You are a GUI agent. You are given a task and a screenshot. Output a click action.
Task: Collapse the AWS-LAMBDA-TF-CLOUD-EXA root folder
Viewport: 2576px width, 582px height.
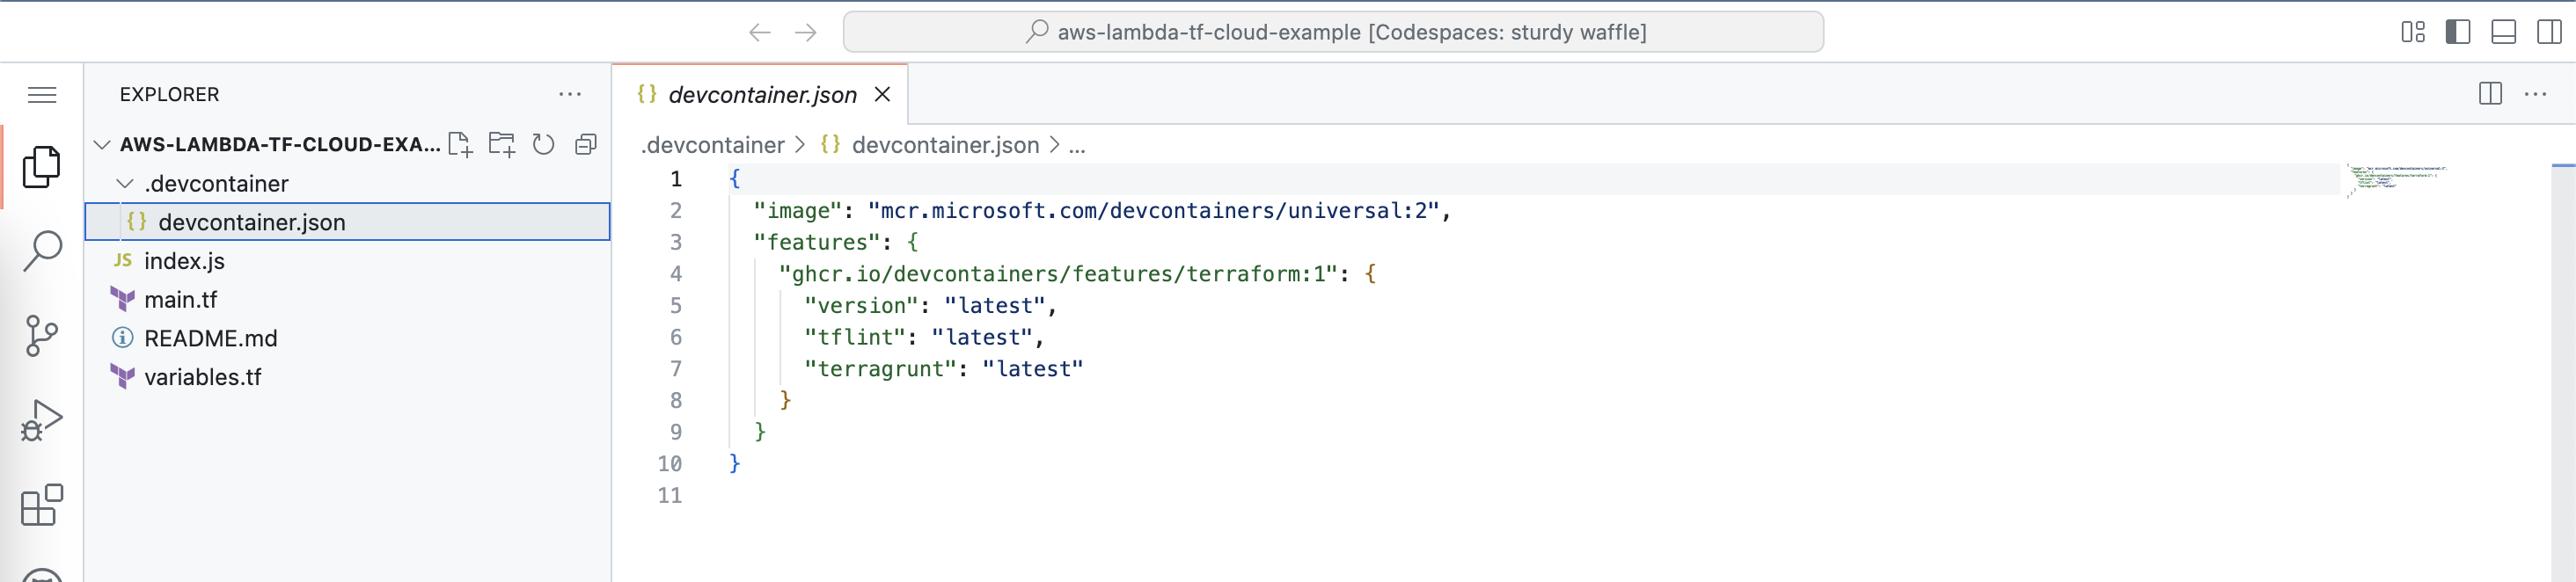pos(101,144)
